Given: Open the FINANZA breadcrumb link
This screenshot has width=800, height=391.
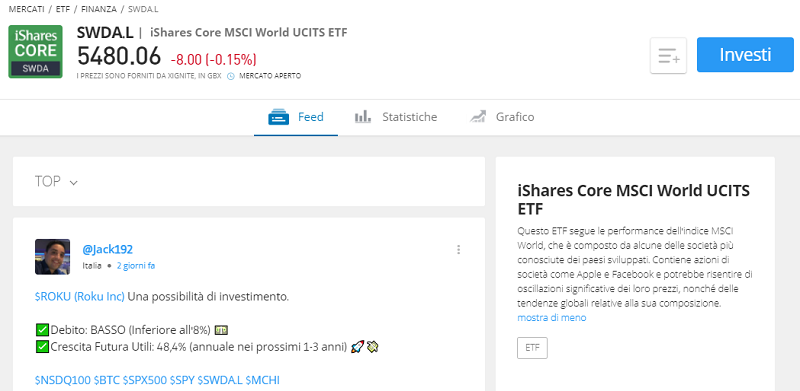Looking at the screenshot, I should (99, 9).
